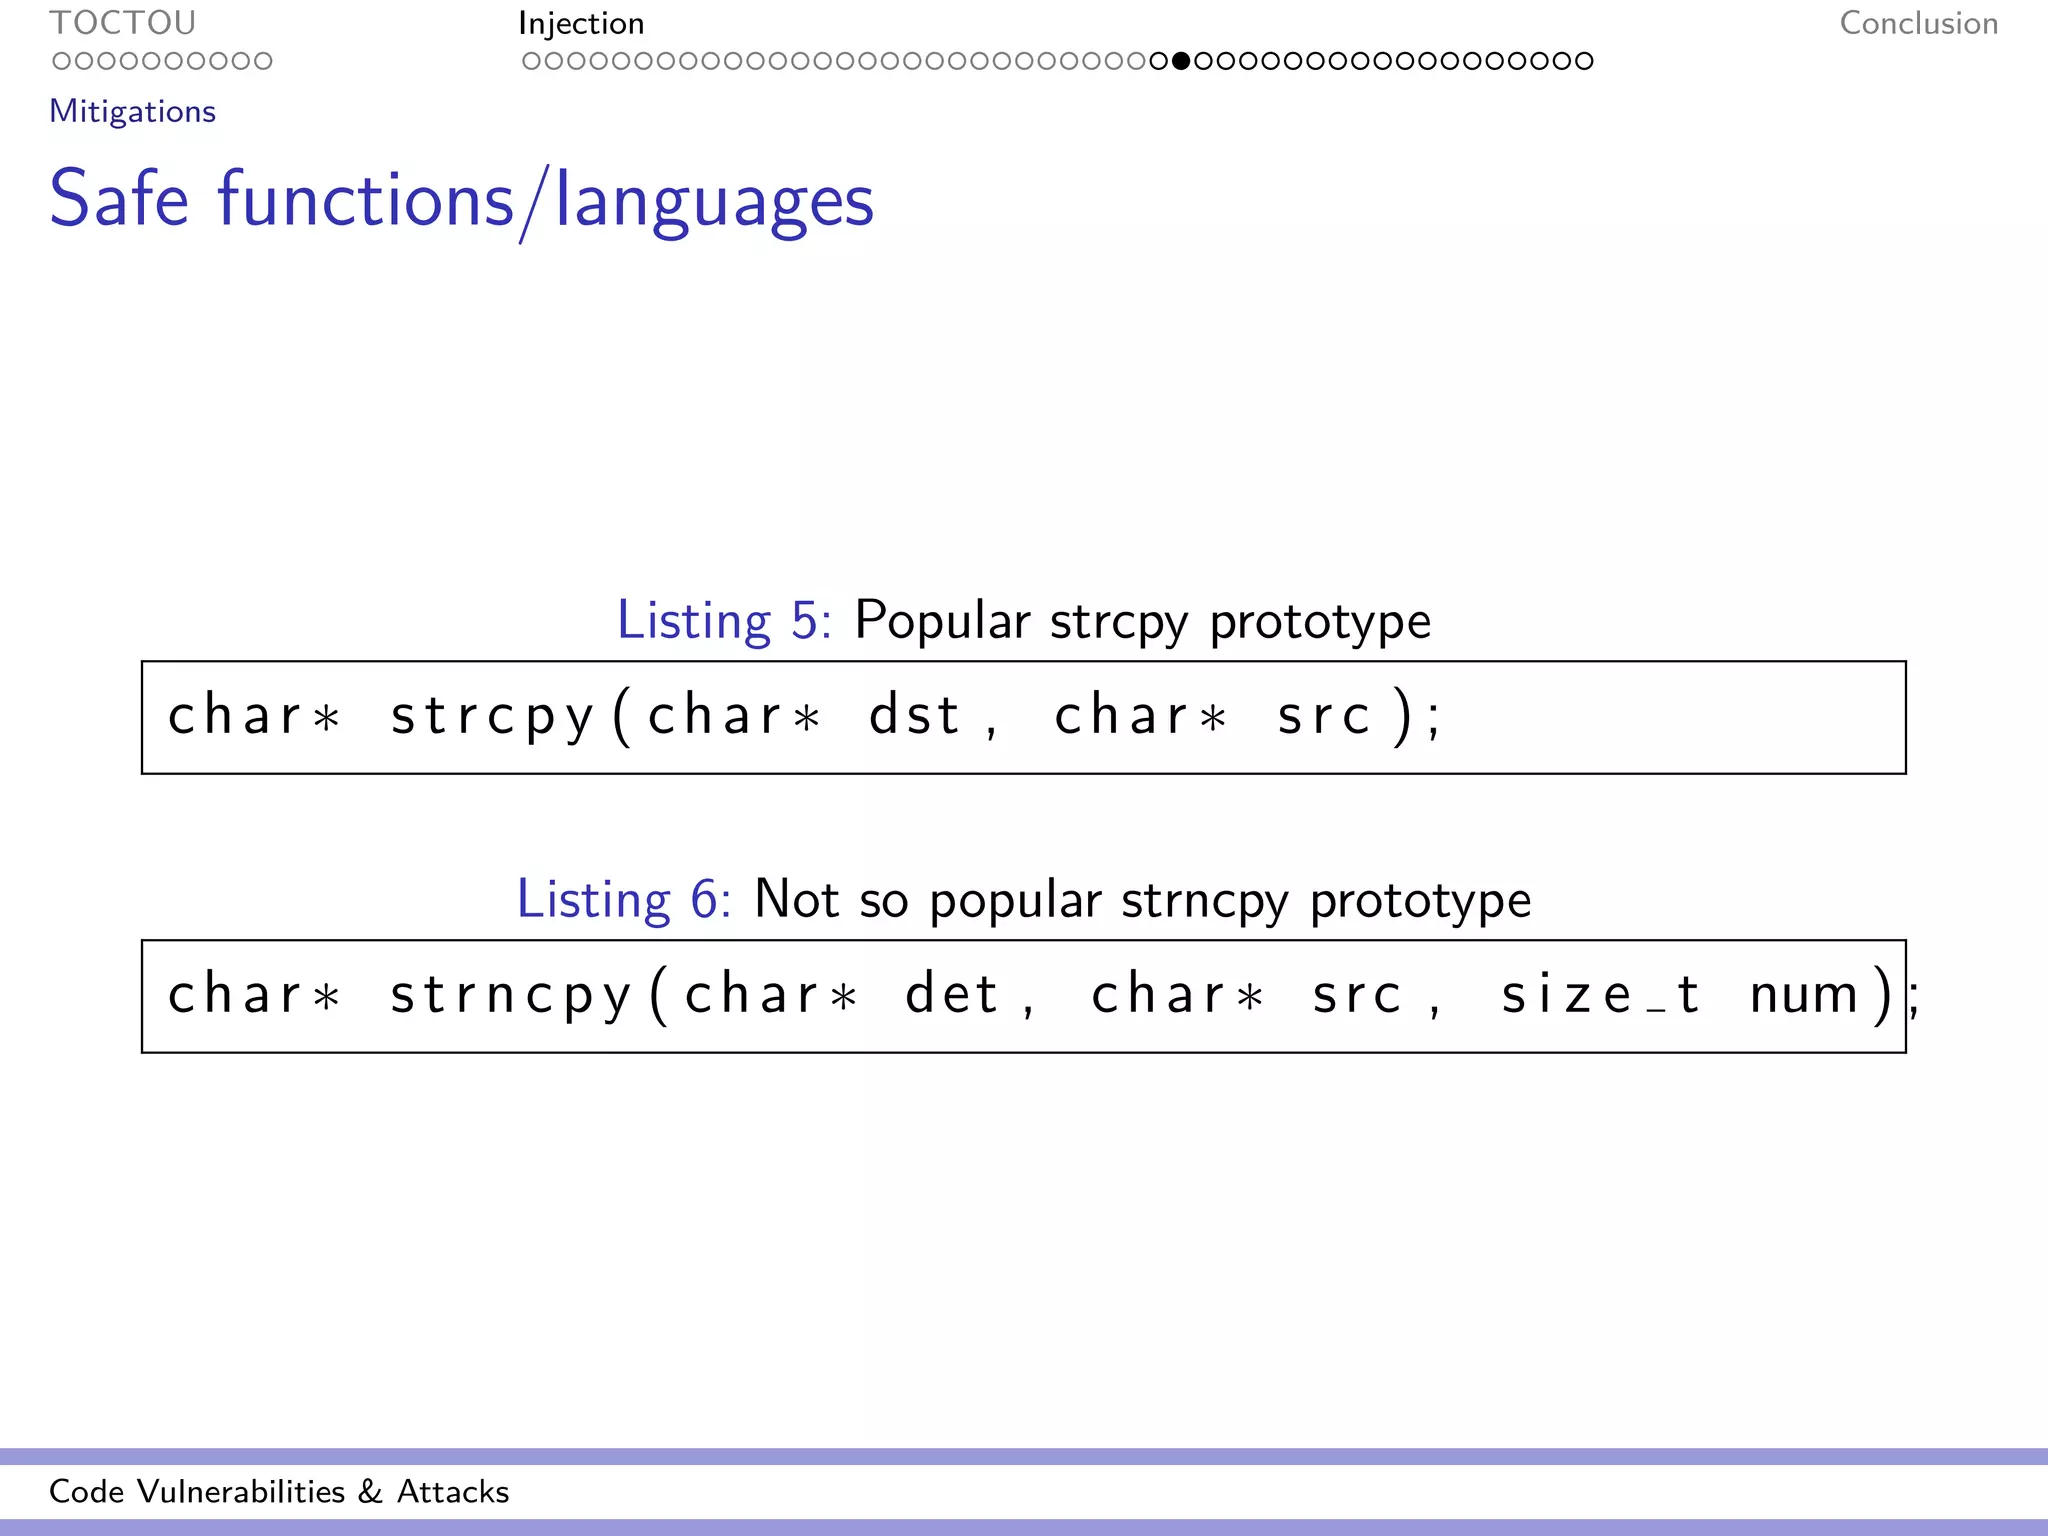Screen dimensions: 2048x1536
Task: Open the Injection section link
Action: coord(581,24)
